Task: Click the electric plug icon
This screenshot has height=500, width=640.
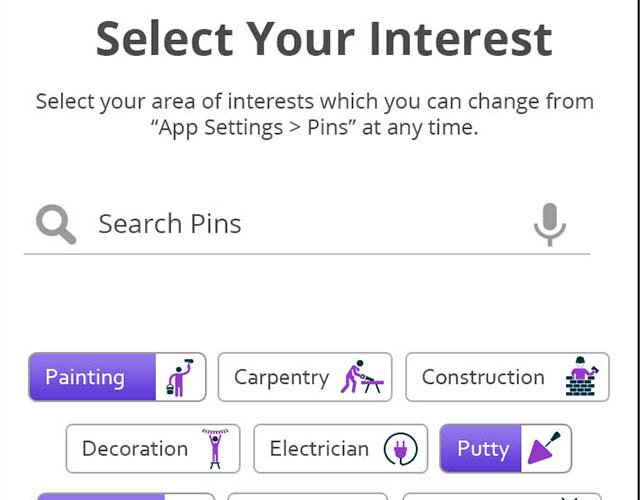Action: (x=401, y=449)
